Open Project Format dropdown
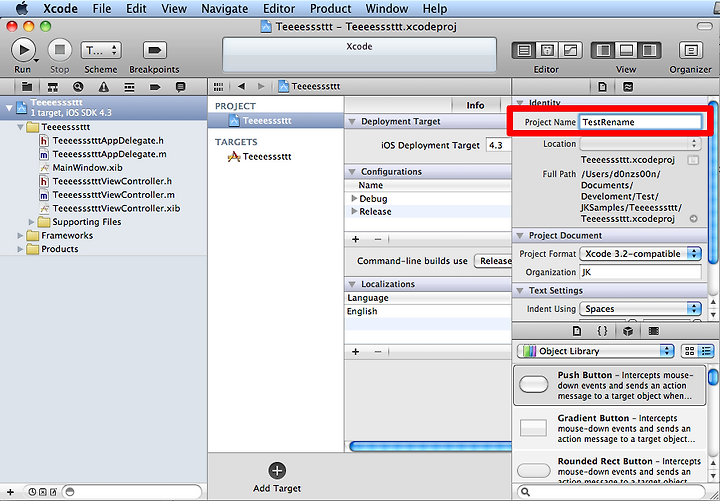 click(641, 253)
